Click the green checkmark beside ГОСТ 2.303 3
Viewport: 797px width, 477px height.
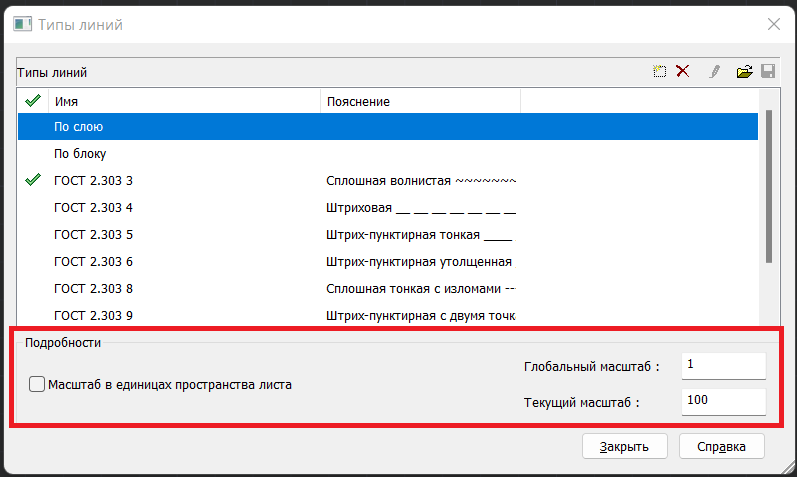coord(32,180)
